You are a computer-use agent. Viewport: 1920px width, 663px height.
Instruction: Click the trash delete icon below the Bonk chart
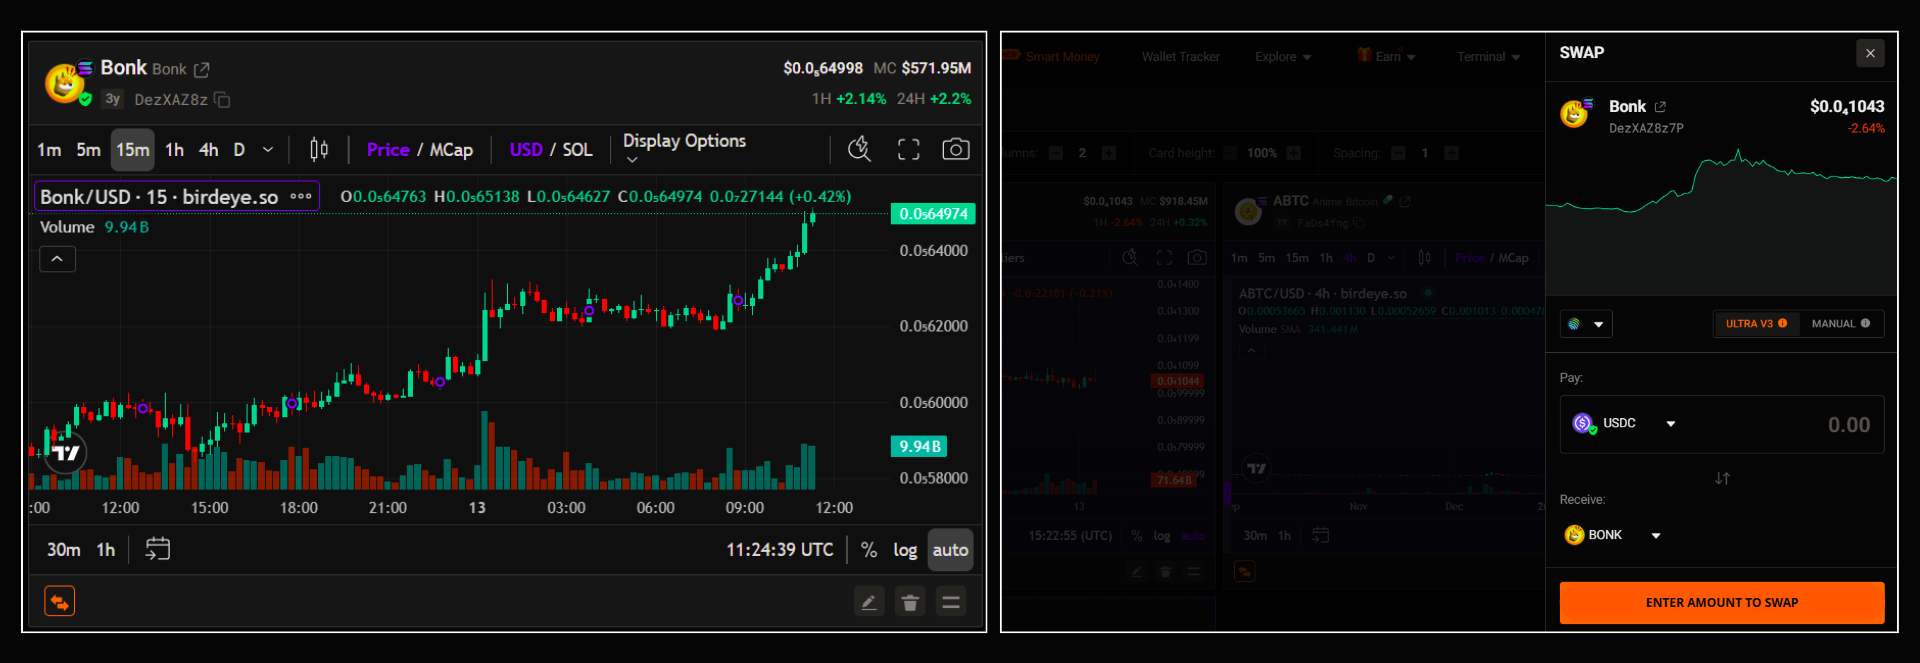(x=910, y=602)
